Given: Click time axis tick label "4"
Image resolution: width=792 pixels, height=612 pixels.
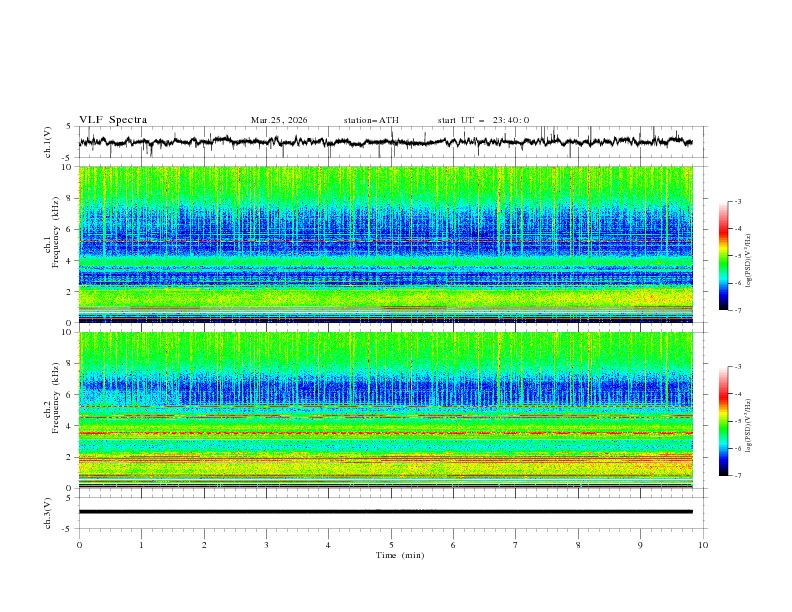Looking at the screenshot, I should pyautogui.click(x=328, y=545).
